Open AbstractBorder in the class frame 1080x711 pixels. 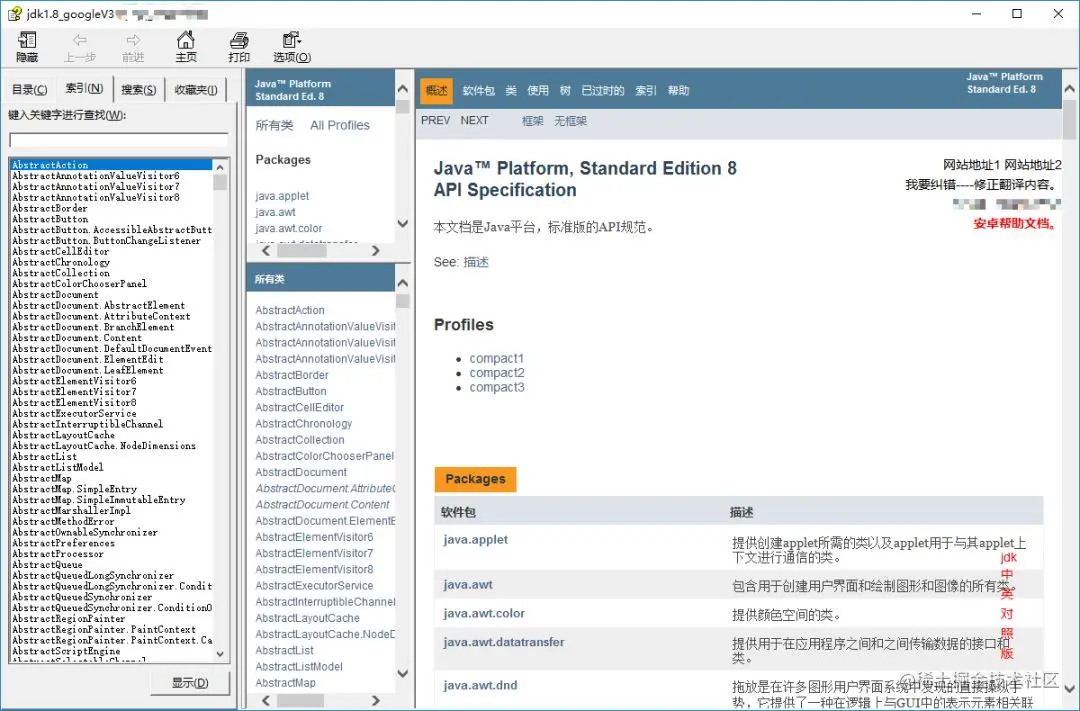(x=292, y=375)
